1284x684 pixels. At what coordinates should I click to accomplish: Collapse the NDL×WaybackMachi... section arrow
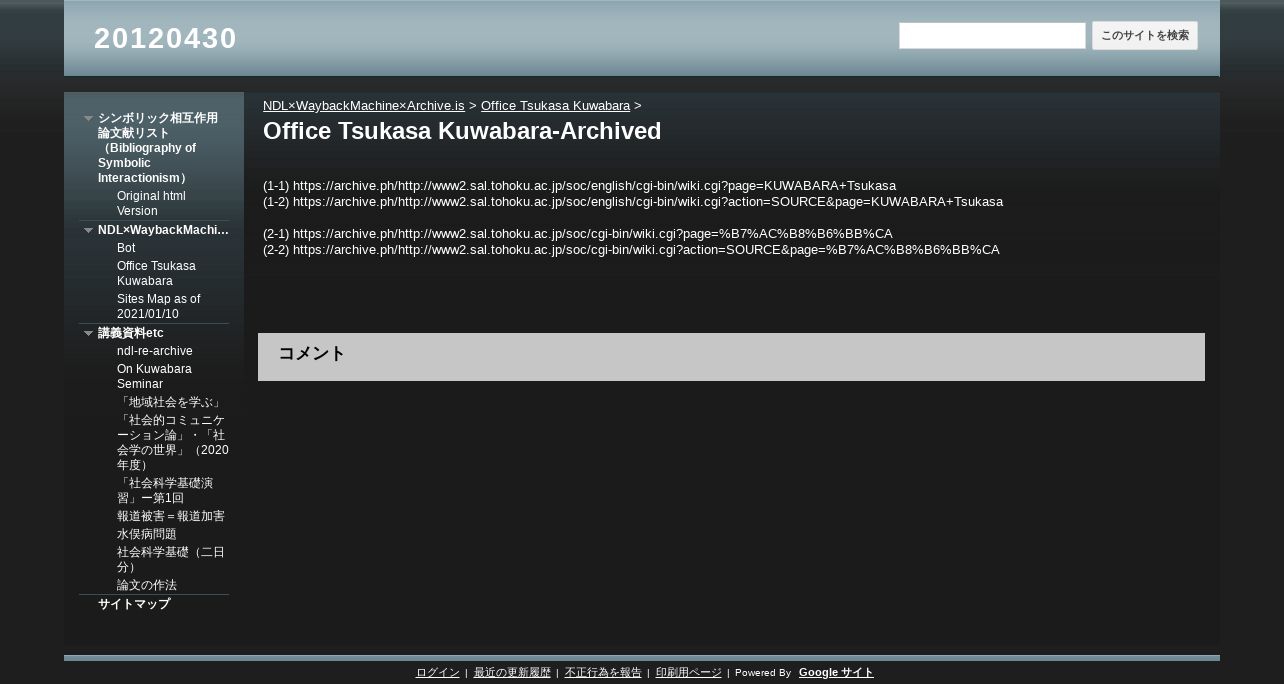(88, 230)
